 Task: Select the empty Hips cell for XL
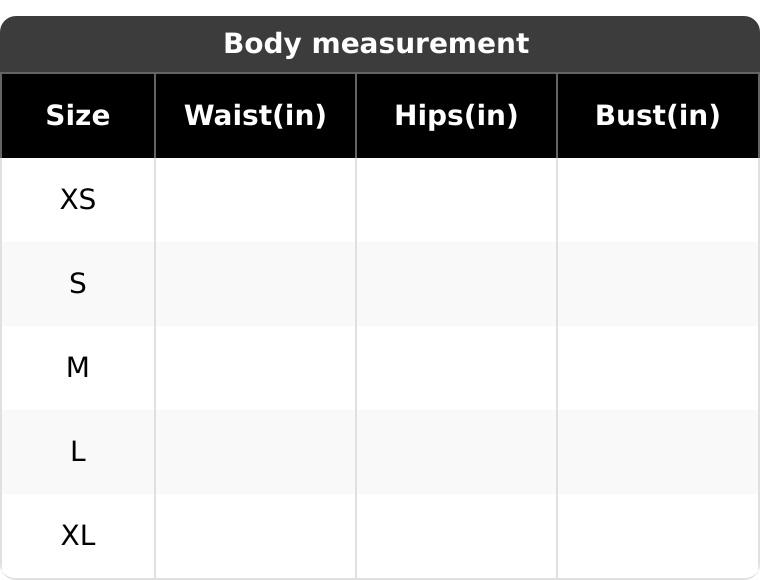[x=456, y=536]
